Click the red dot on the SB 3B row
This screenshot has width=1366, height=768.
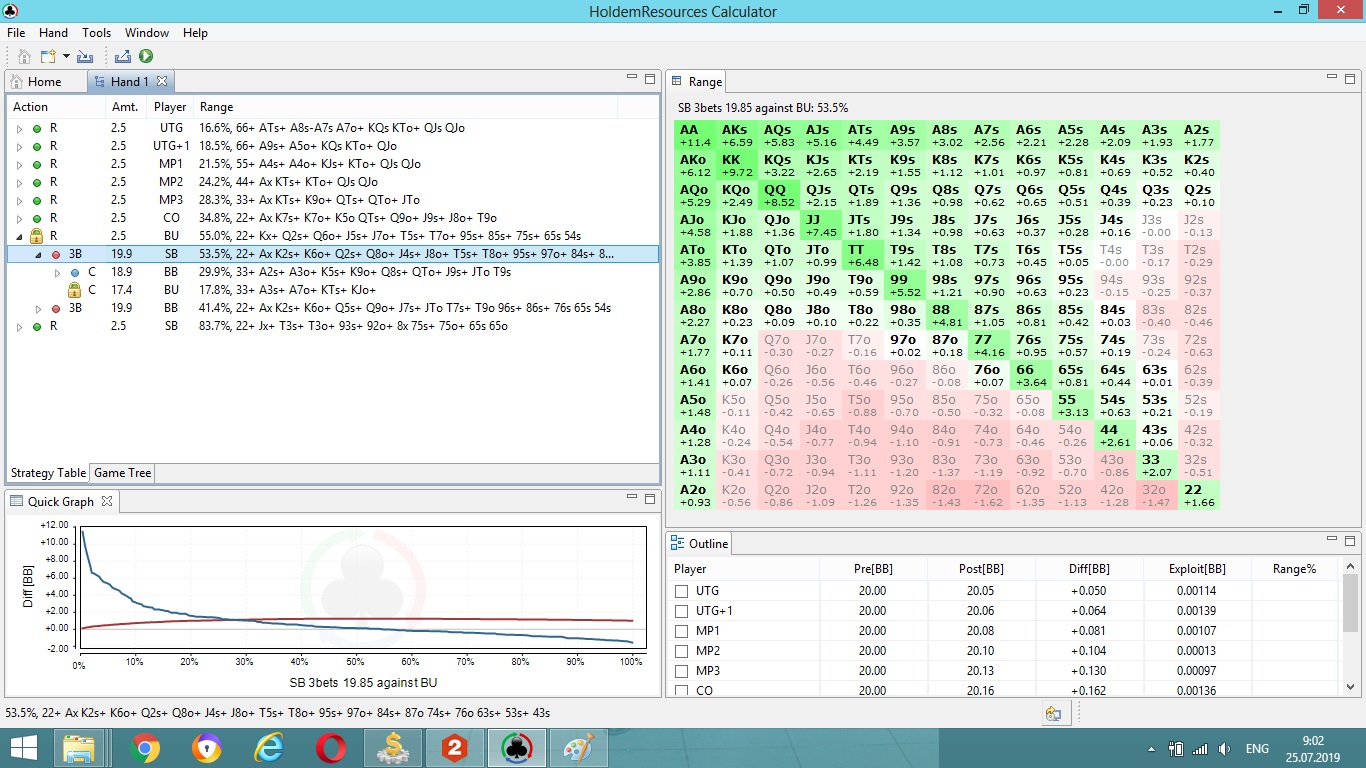pos(56,254)
